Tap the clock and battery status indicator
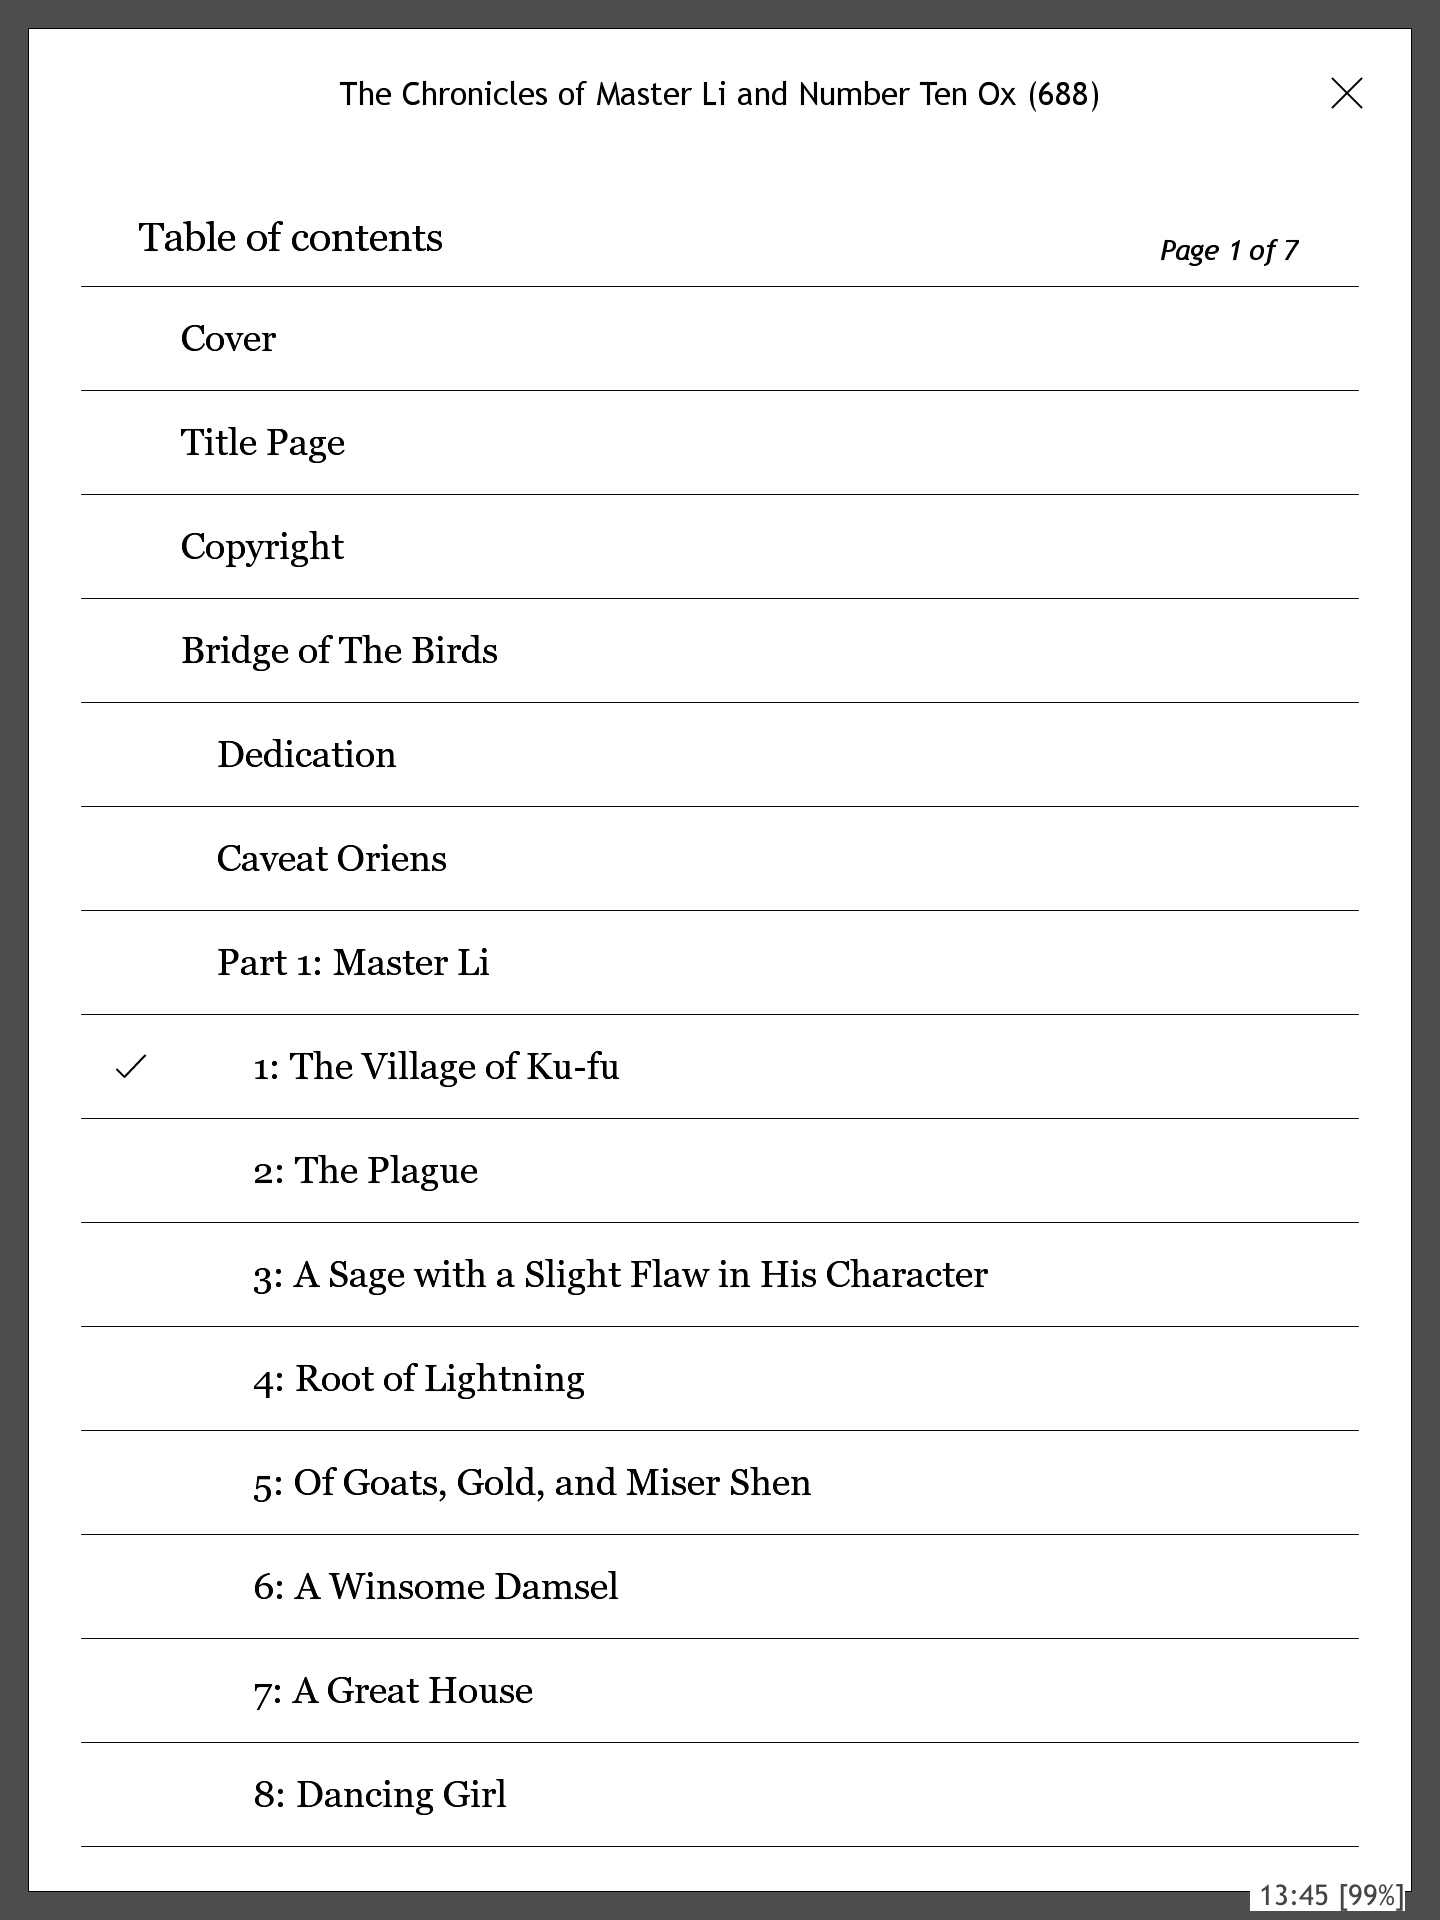 click(x=1330, y=1895)
